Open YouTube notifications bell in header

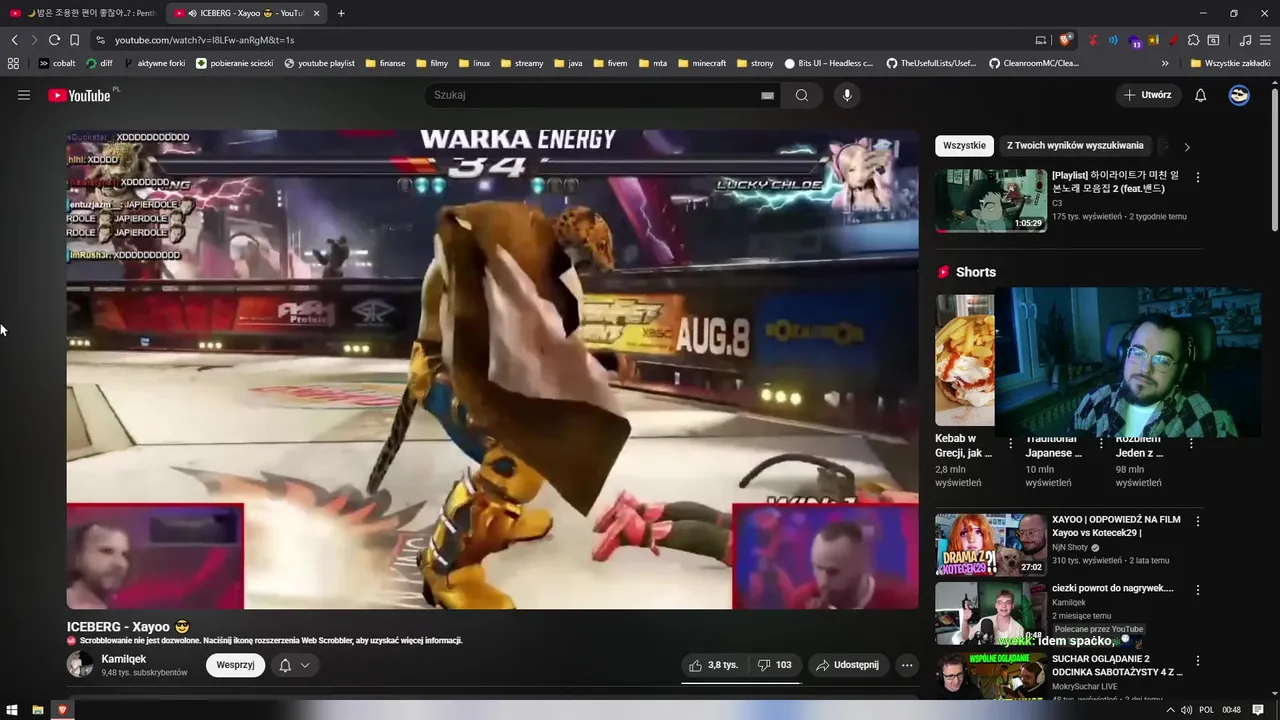1201,95
